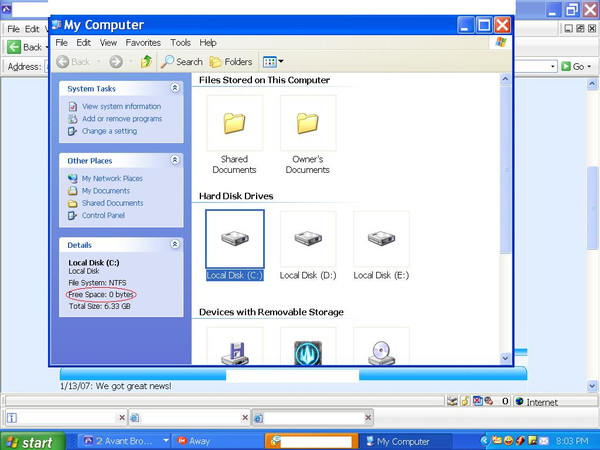600x450 pixels.
Task: Click the Up folder toolbar icon
Action: pos(146,62)
